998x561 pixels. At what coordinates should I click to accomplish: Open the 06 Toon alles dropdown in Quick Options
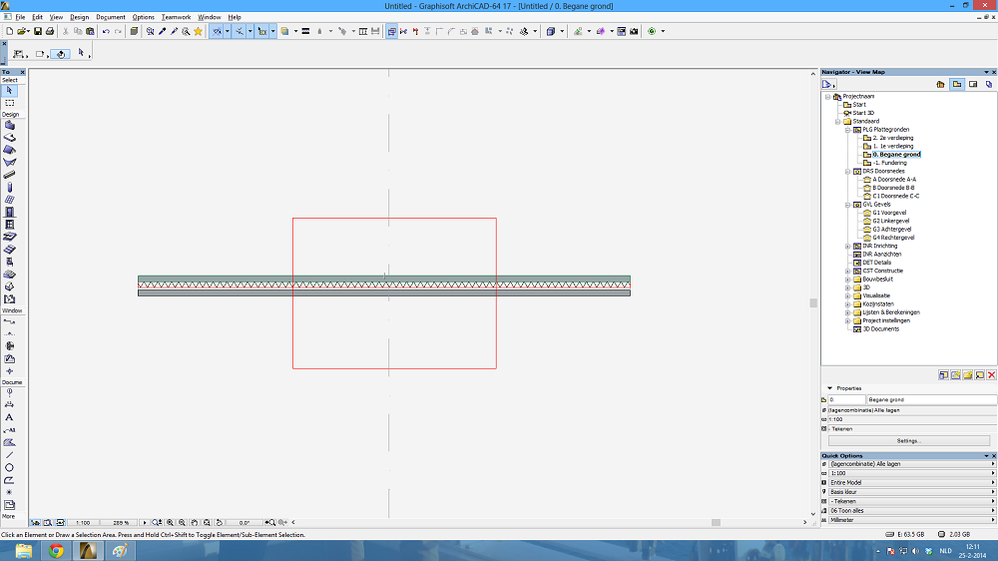[912, 511]
